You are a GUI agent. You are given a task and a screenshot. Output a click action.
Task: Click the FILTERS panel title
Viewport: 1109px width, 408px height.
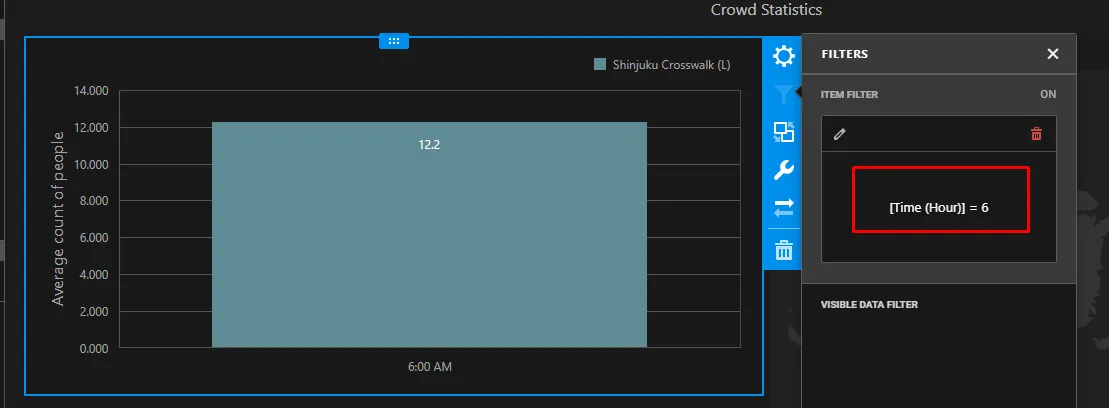tap(844, 54)
